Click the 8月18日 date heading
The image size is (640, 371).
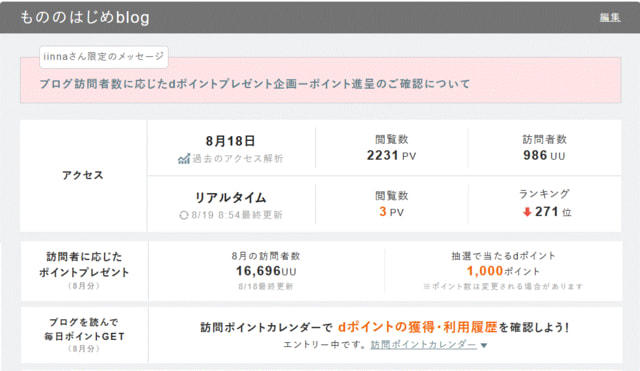coord(230,141)
